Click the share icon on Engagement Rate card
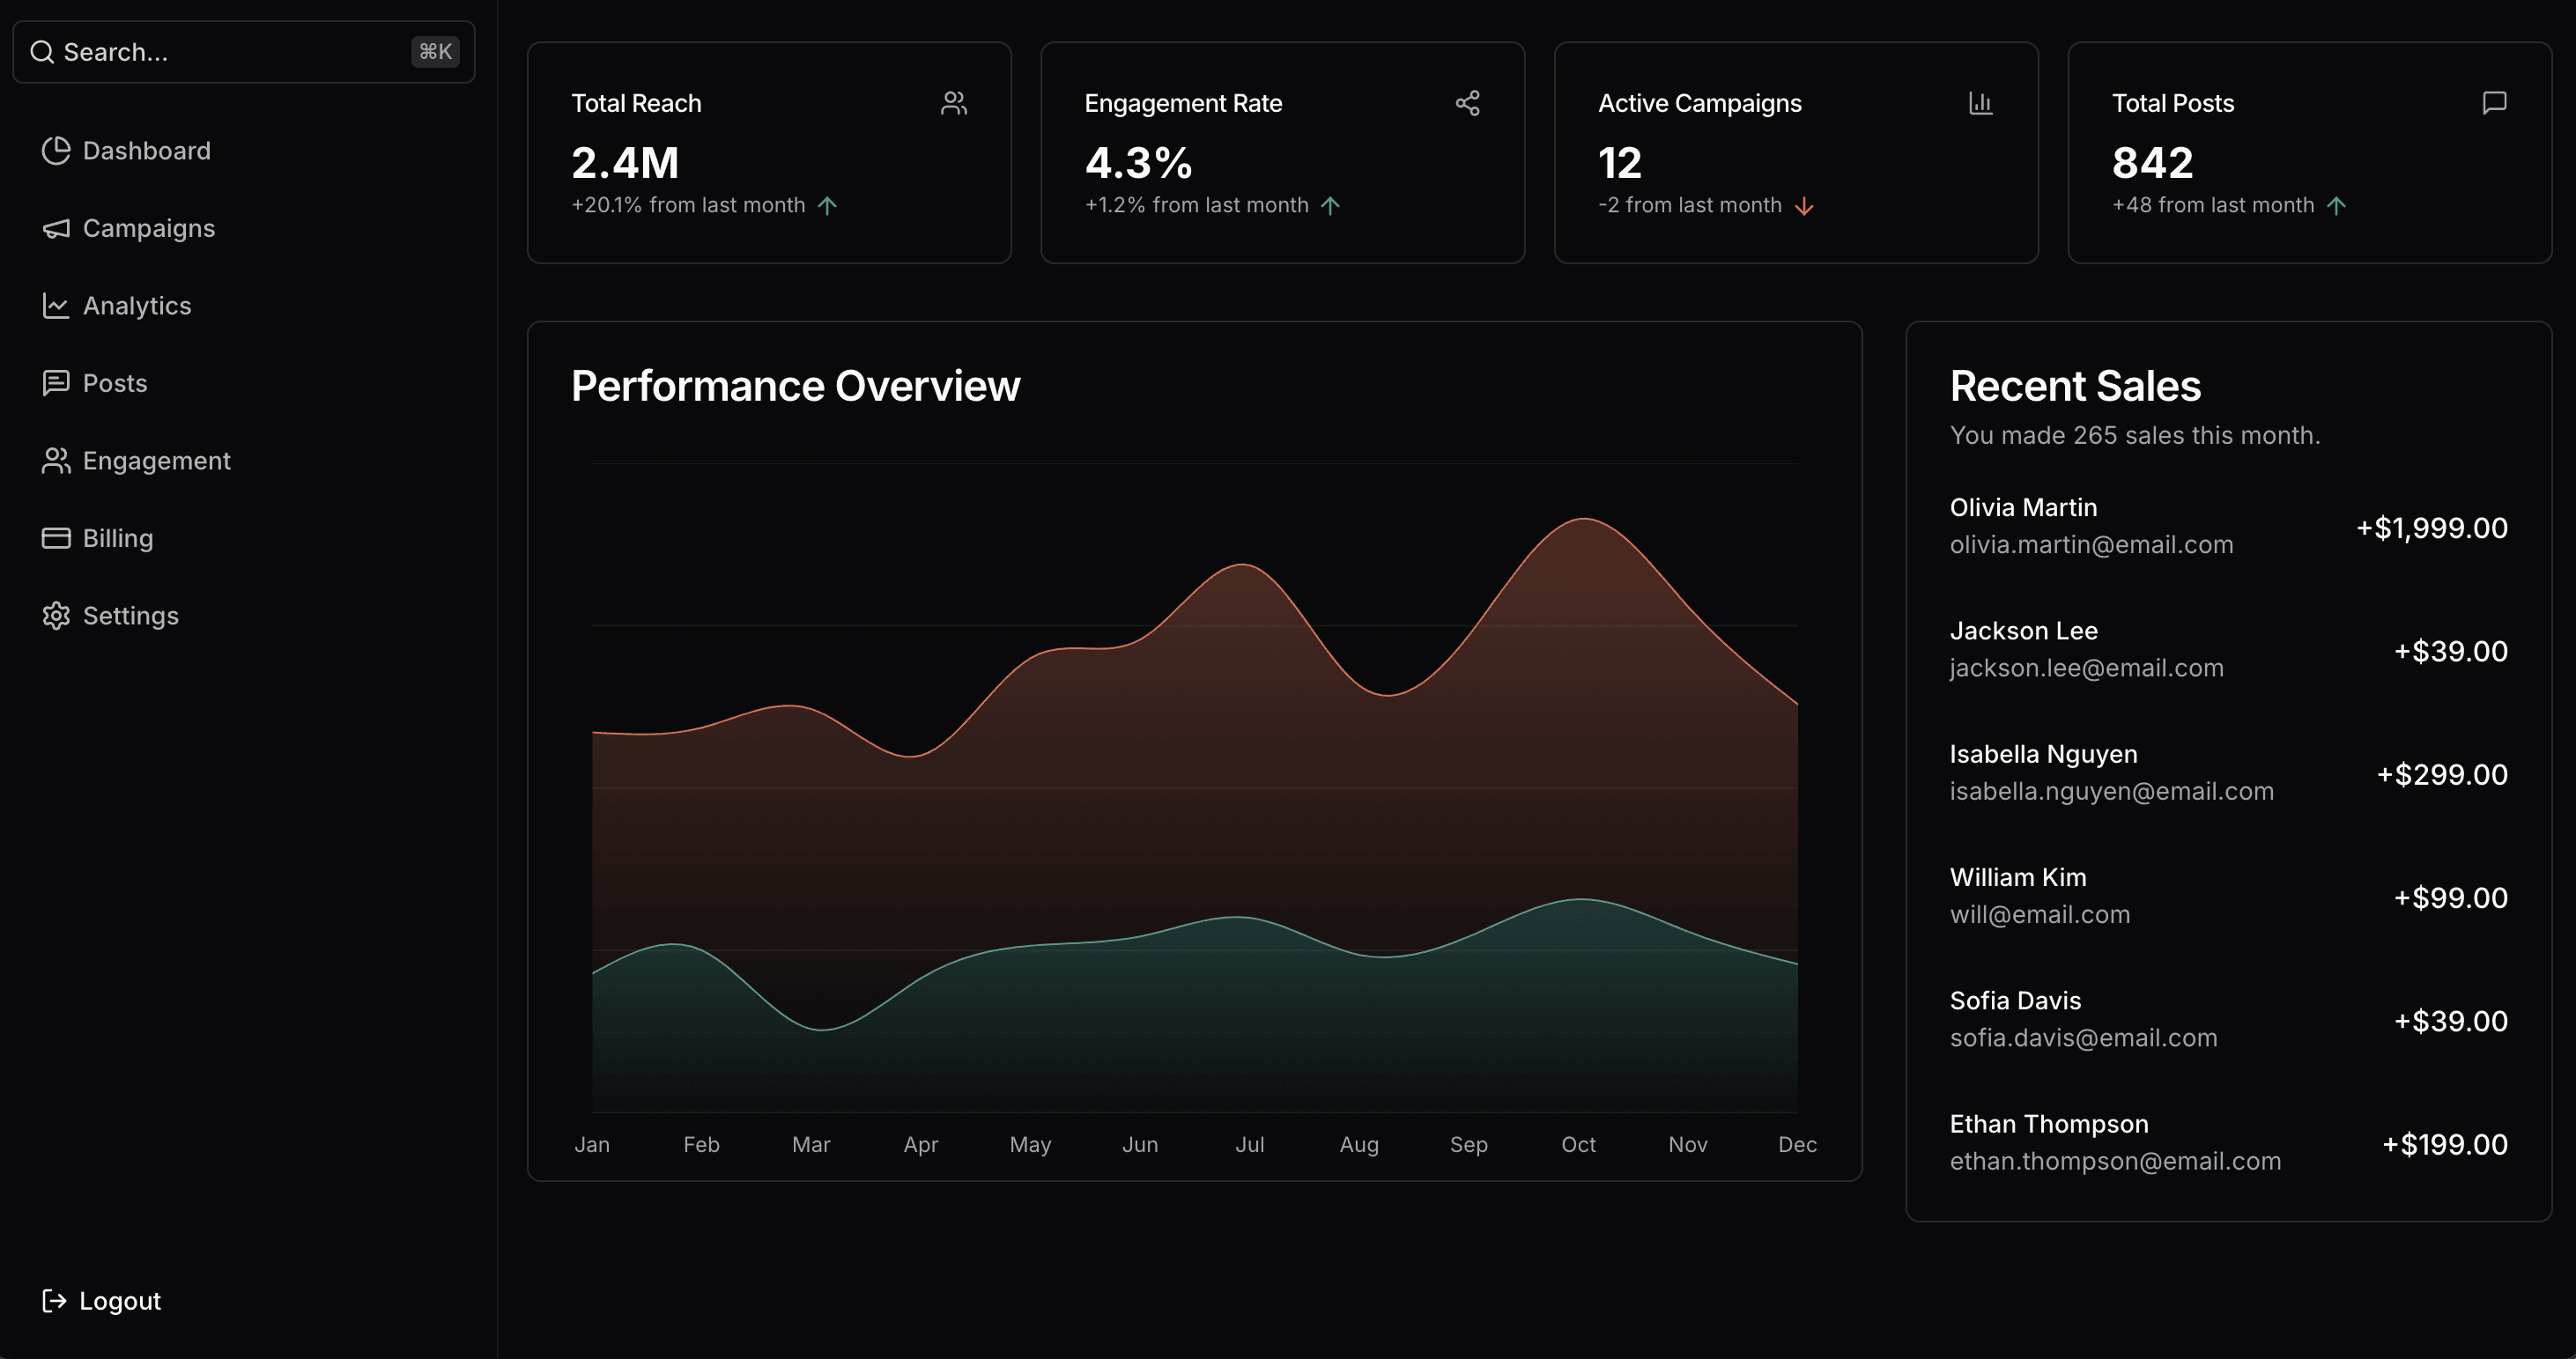 (1468, 101)
